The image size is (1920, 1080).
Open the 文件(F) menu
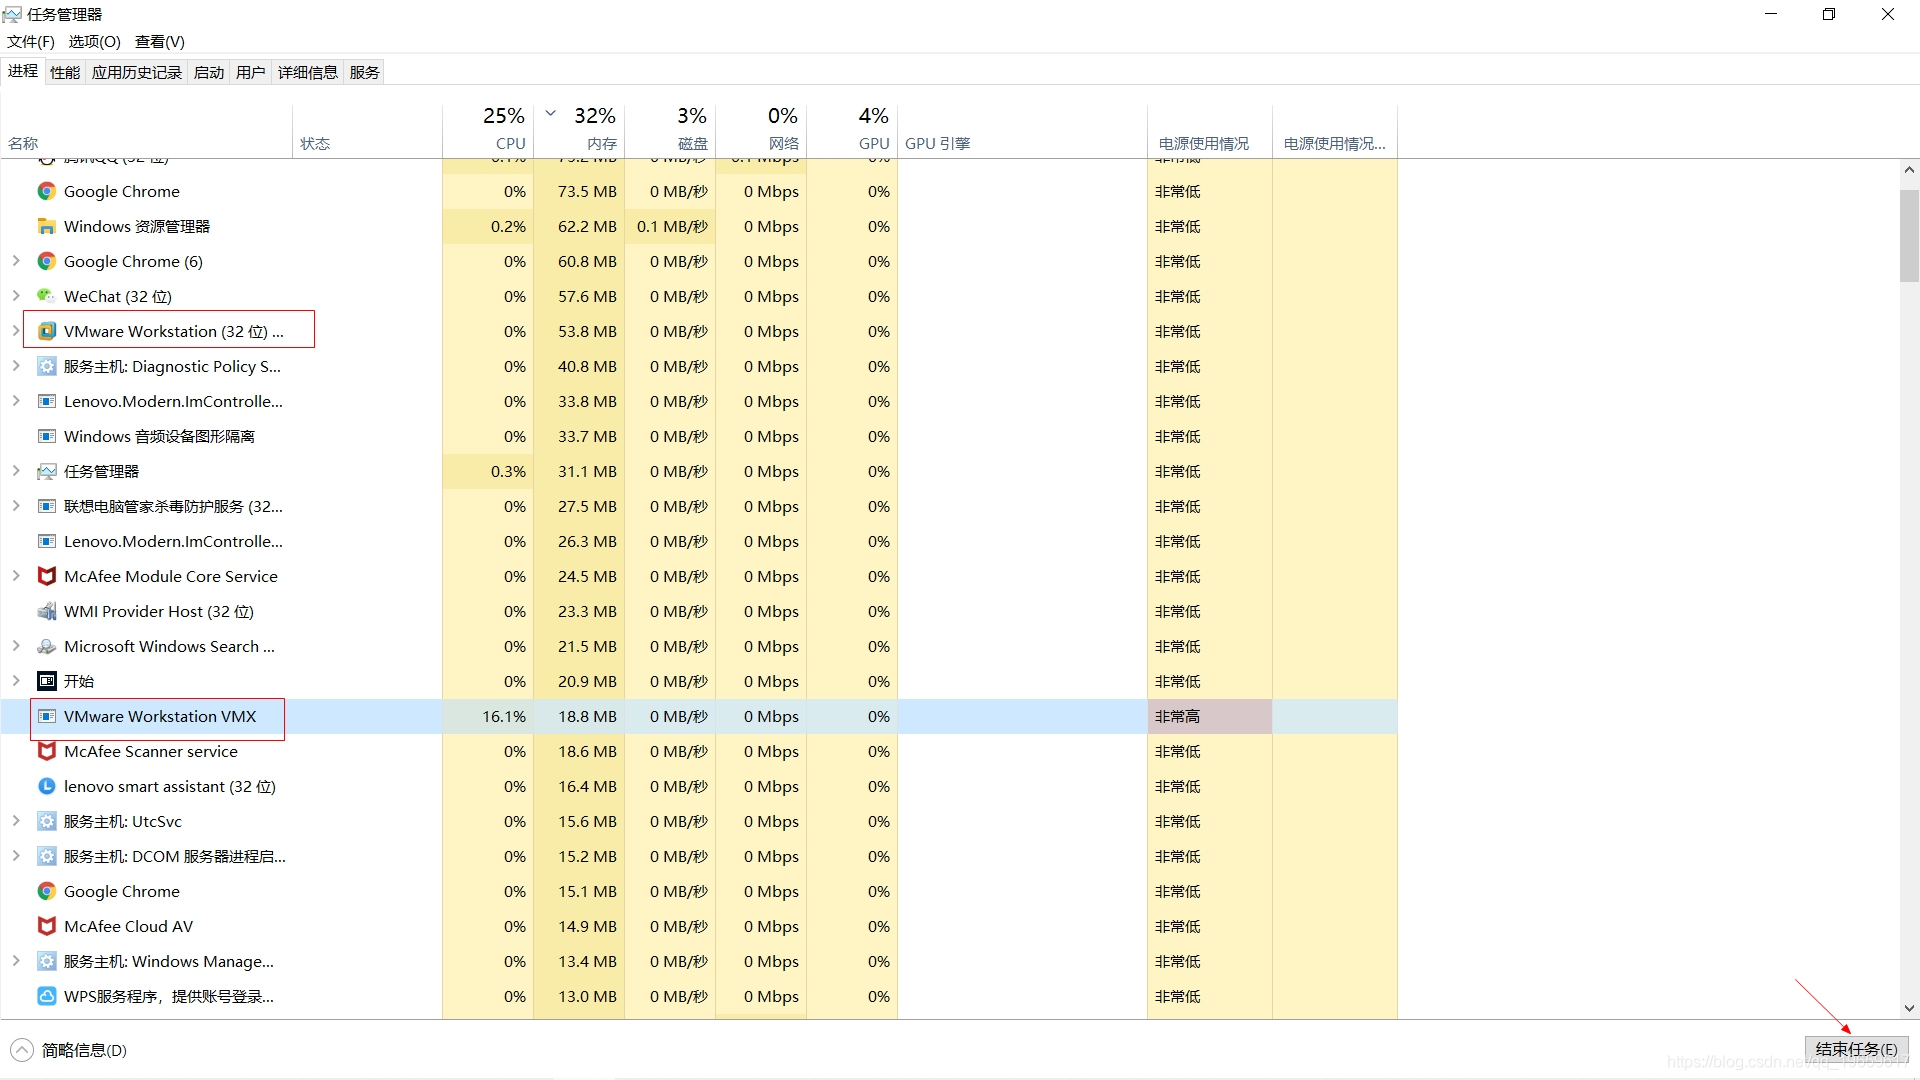point(31,41)
